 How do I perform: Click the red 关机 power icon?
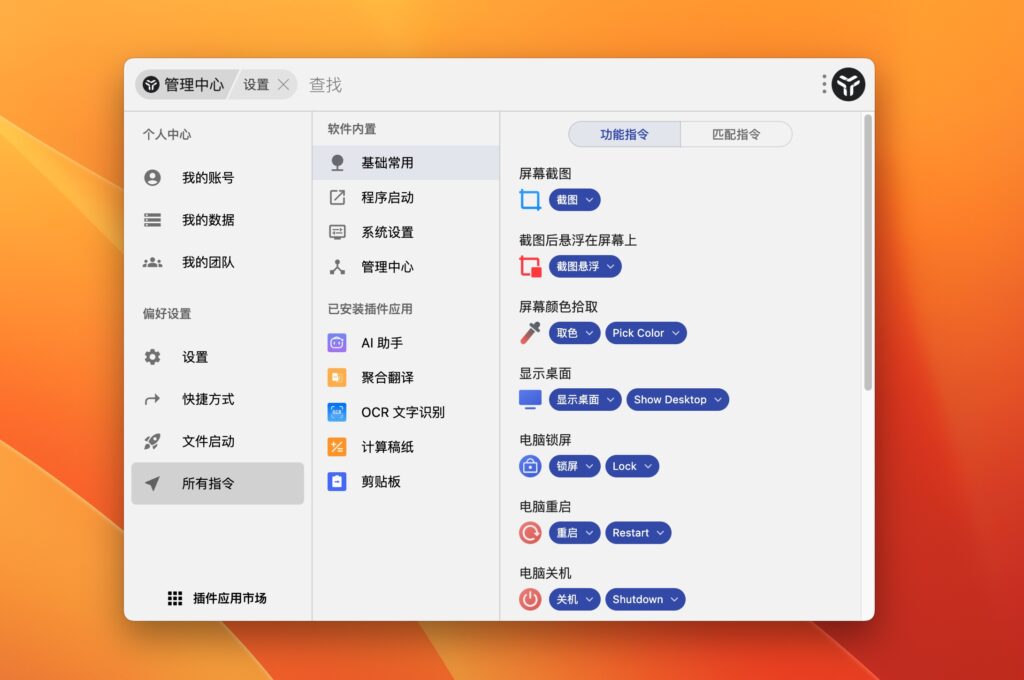[529, 599]
